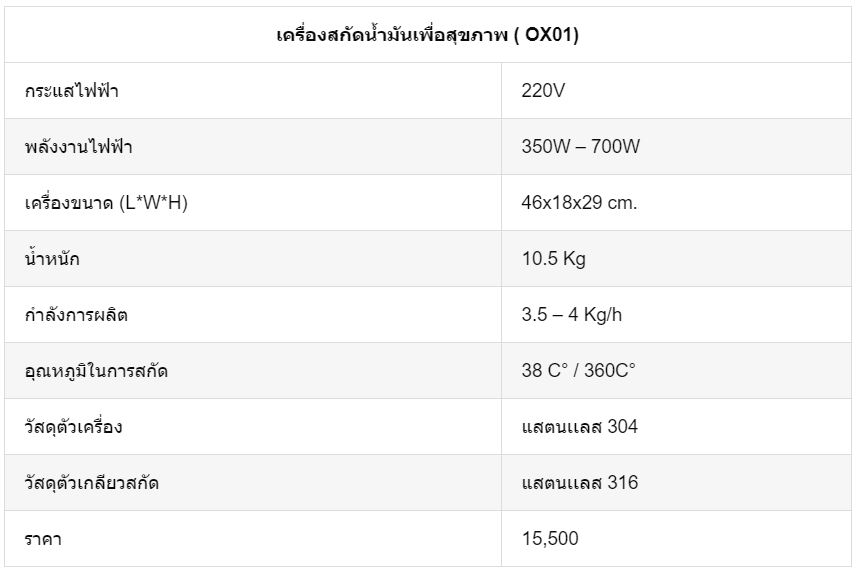The image size is (858, 576).
Task: Select the เครื่องขนาด (L*W*H) label
Action: (107, 203)
